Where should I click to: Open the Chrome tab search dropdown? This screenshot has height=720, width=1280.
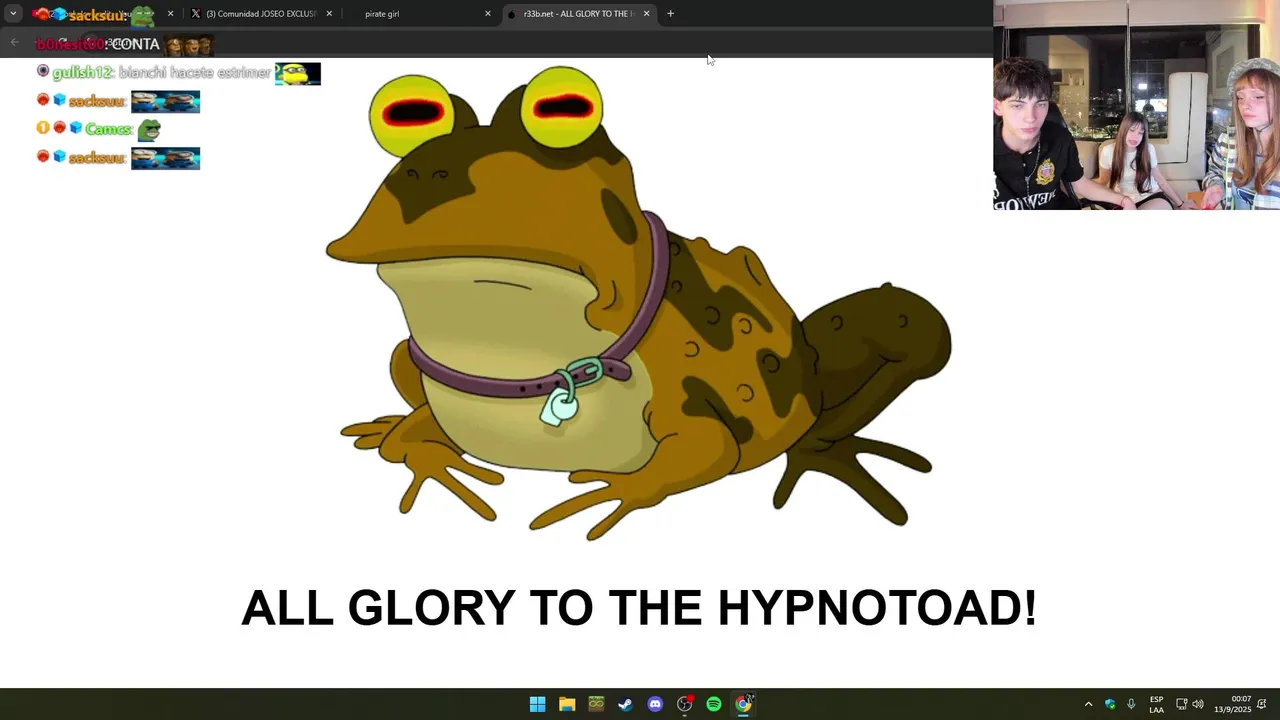coord(13,14)
